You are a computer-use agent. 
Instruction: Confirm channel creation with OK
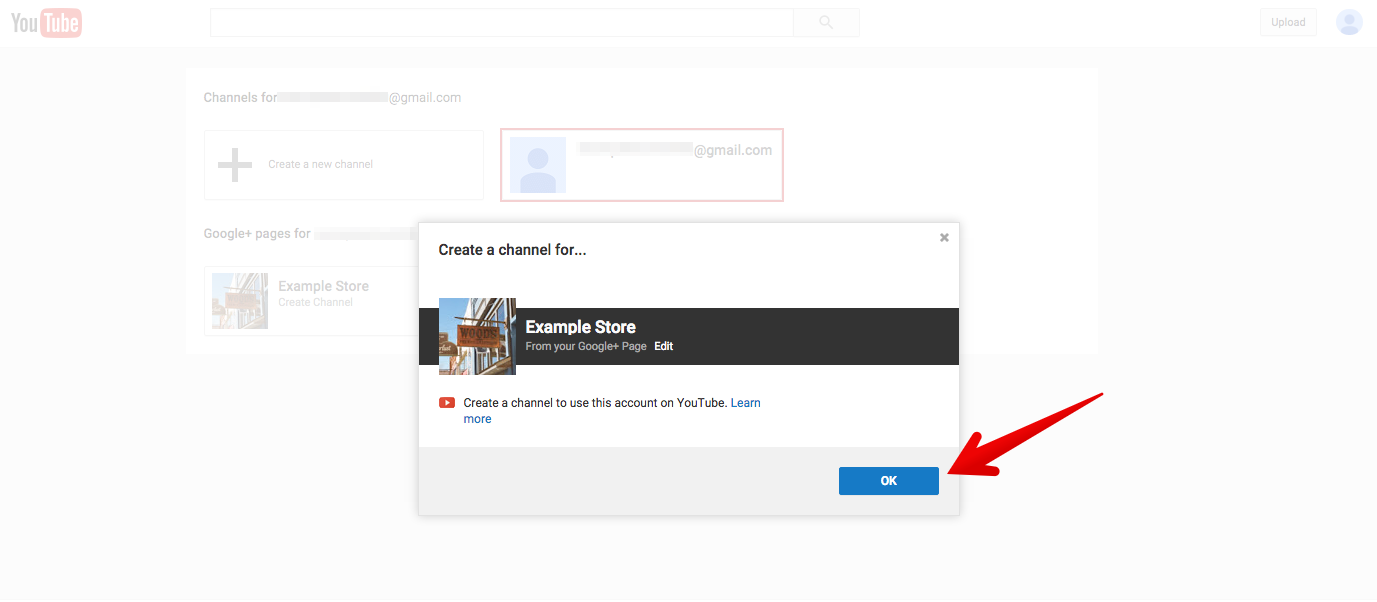click(888, 480)
